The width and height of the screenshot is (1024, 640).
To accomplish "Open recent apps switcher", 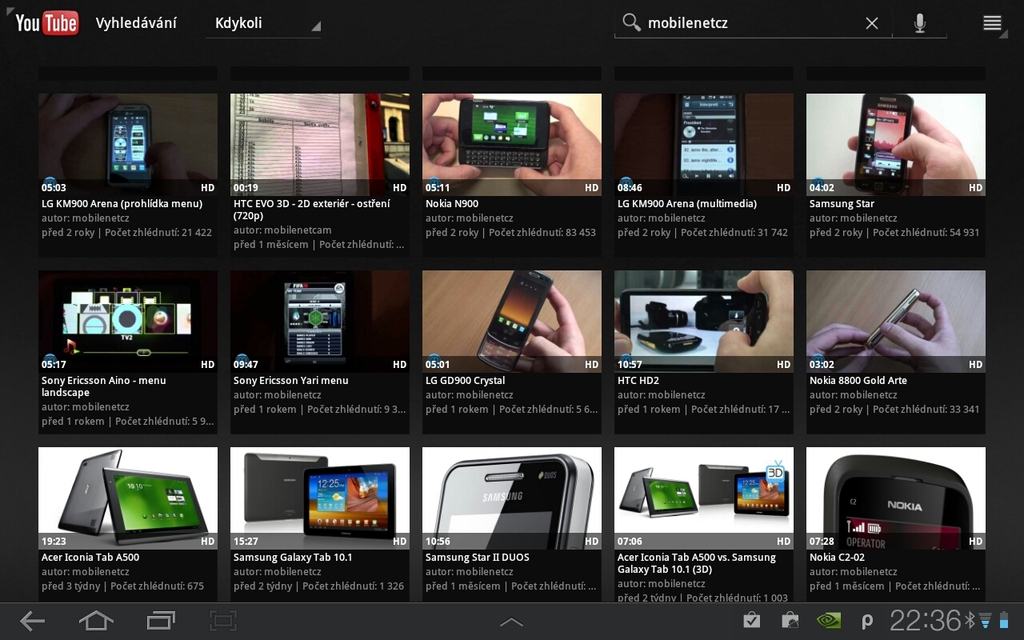I will 158,620.
